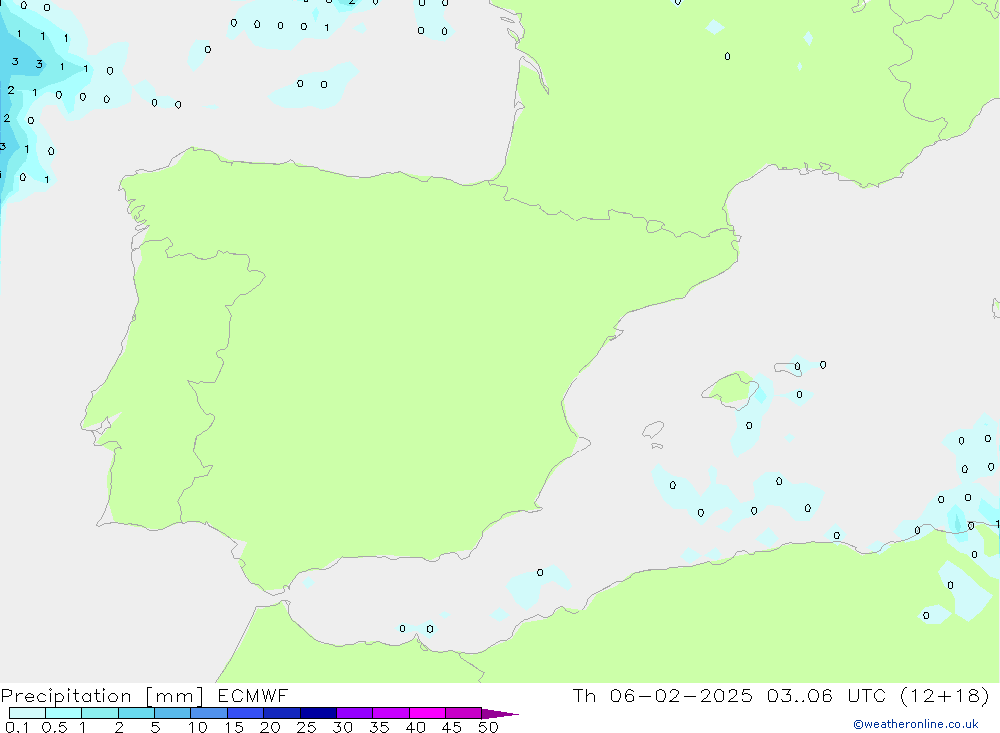Click the '0.5' legend scale label
Screen dimensions: 1000x733
[54, 727]
